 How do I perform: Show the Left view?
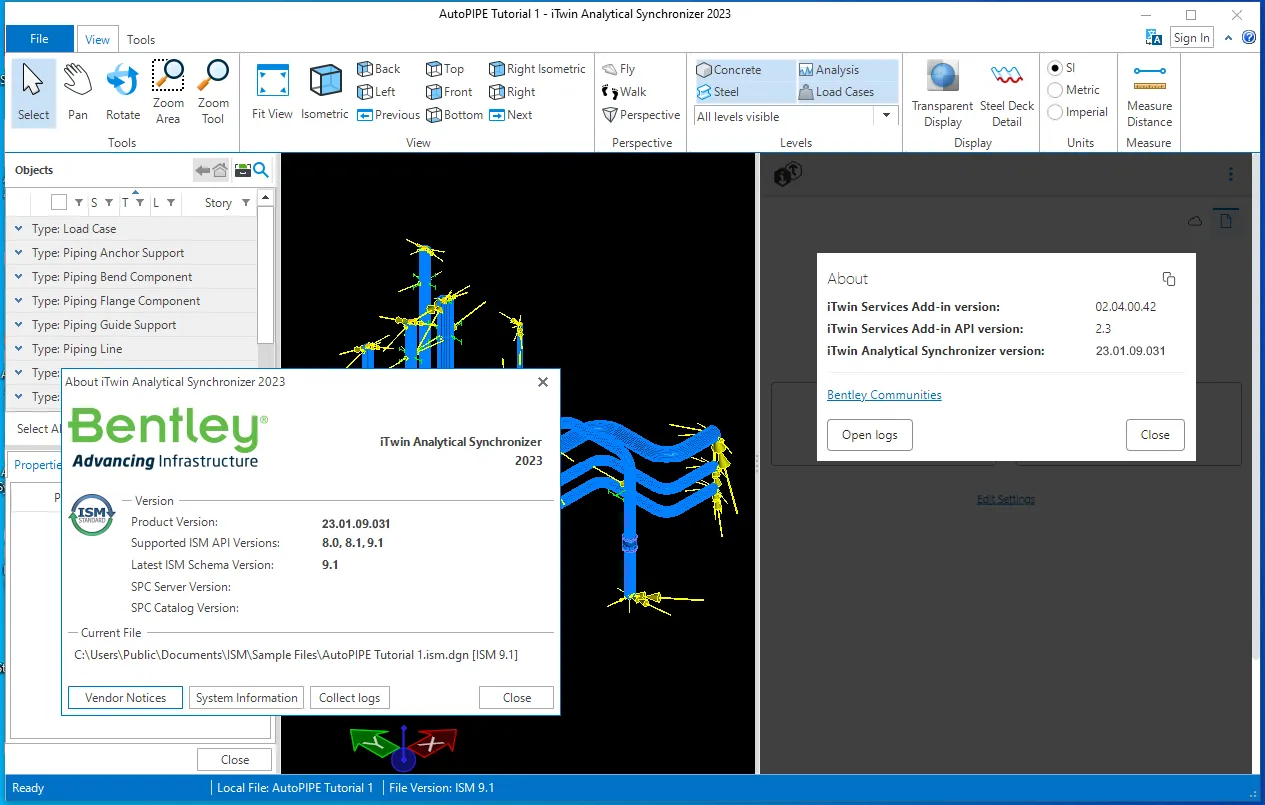point(377,92)
